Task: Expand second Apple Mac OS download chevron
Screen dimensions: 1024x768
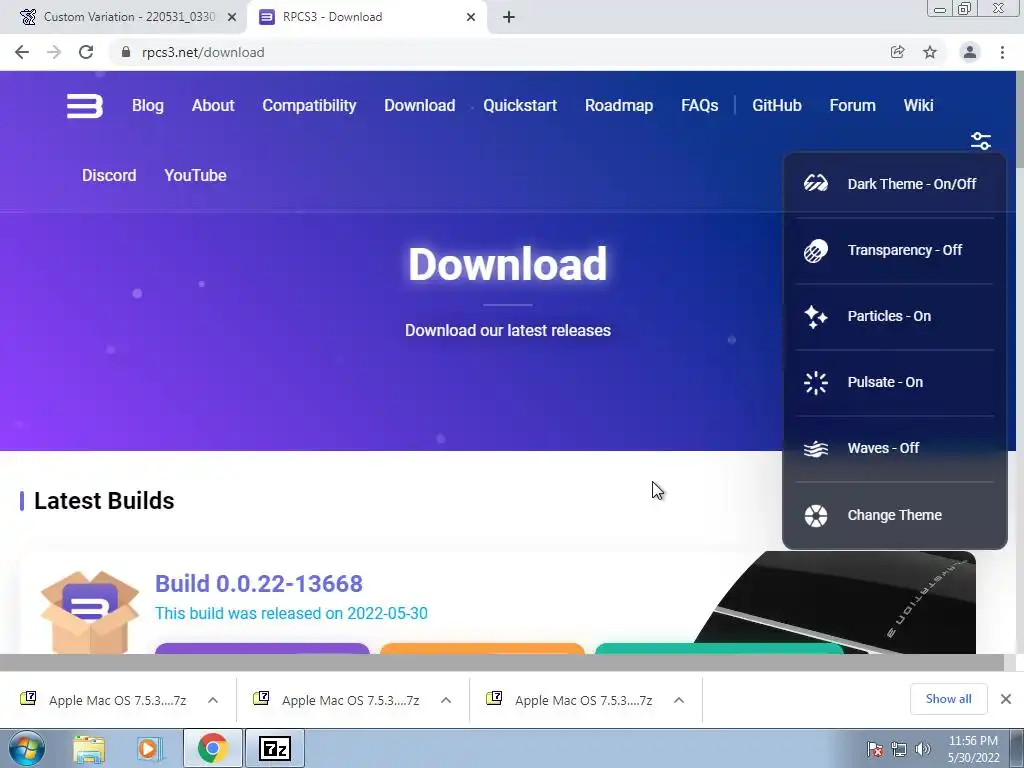Action: pos(446,700)
